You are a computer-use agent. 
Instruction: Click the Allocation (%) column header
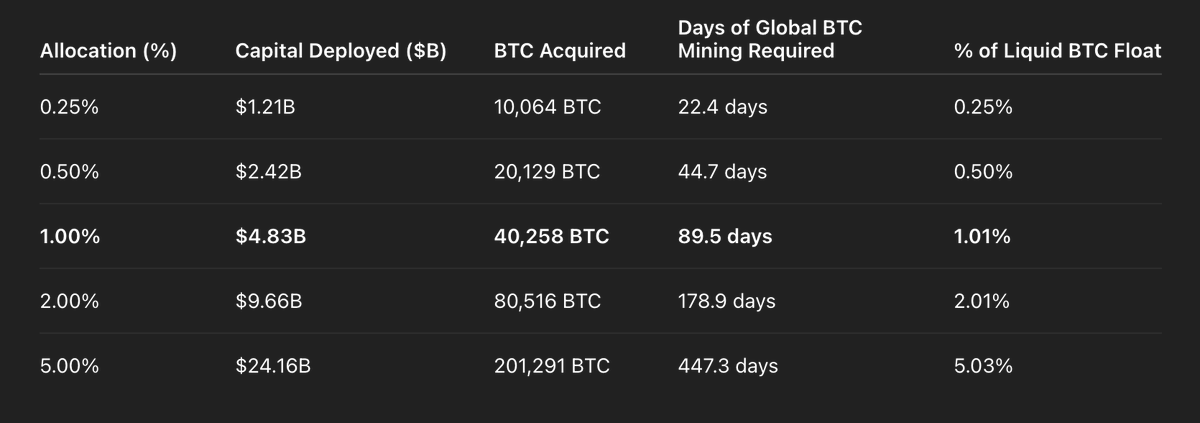(108, 51)
